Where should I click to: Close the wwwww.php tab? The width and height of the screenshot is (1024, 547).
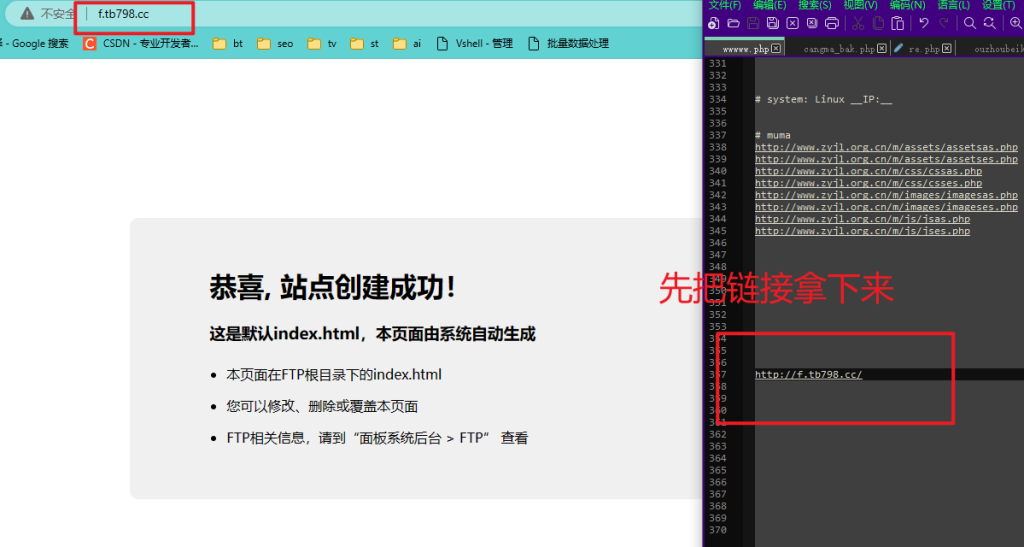777,48
